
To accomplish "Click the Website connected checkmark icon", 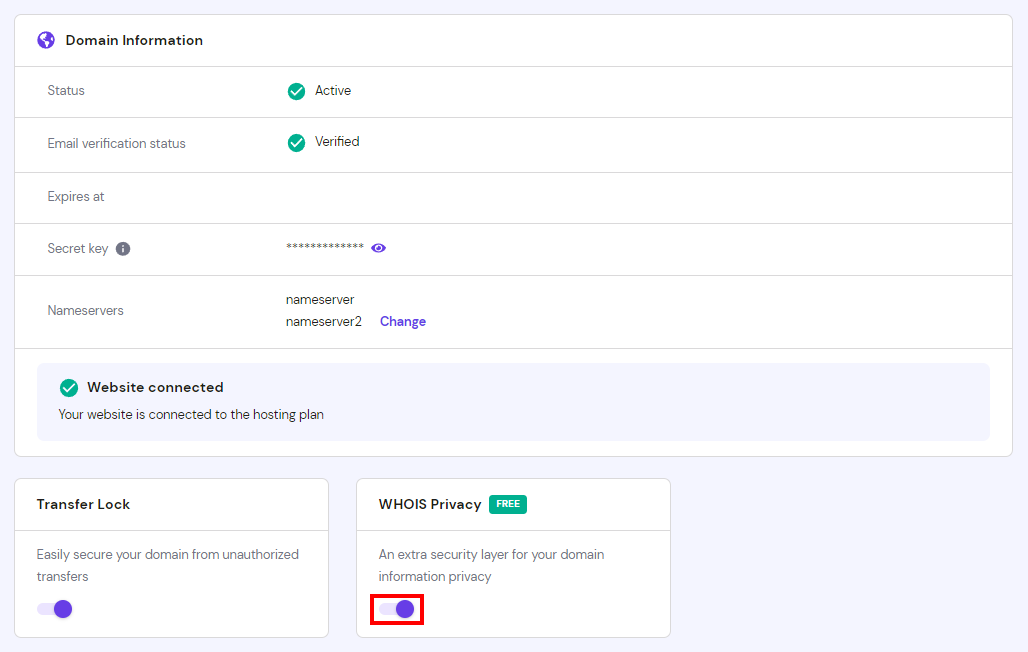I will point(69,388).
